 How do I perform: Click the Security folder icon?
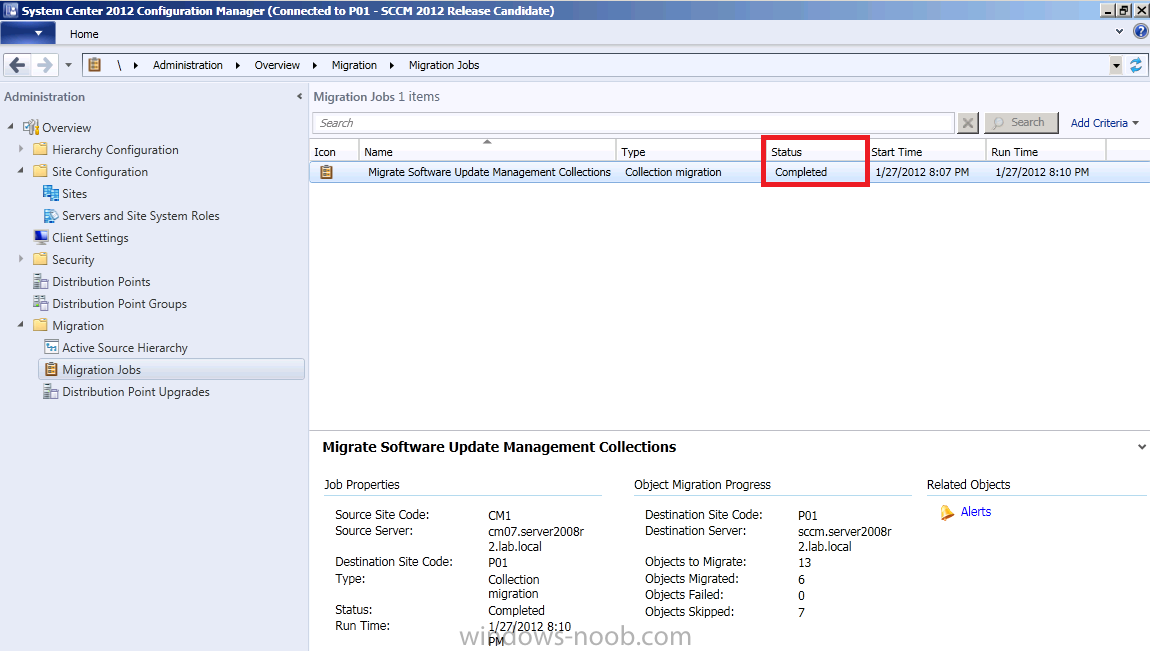[40, 259]
